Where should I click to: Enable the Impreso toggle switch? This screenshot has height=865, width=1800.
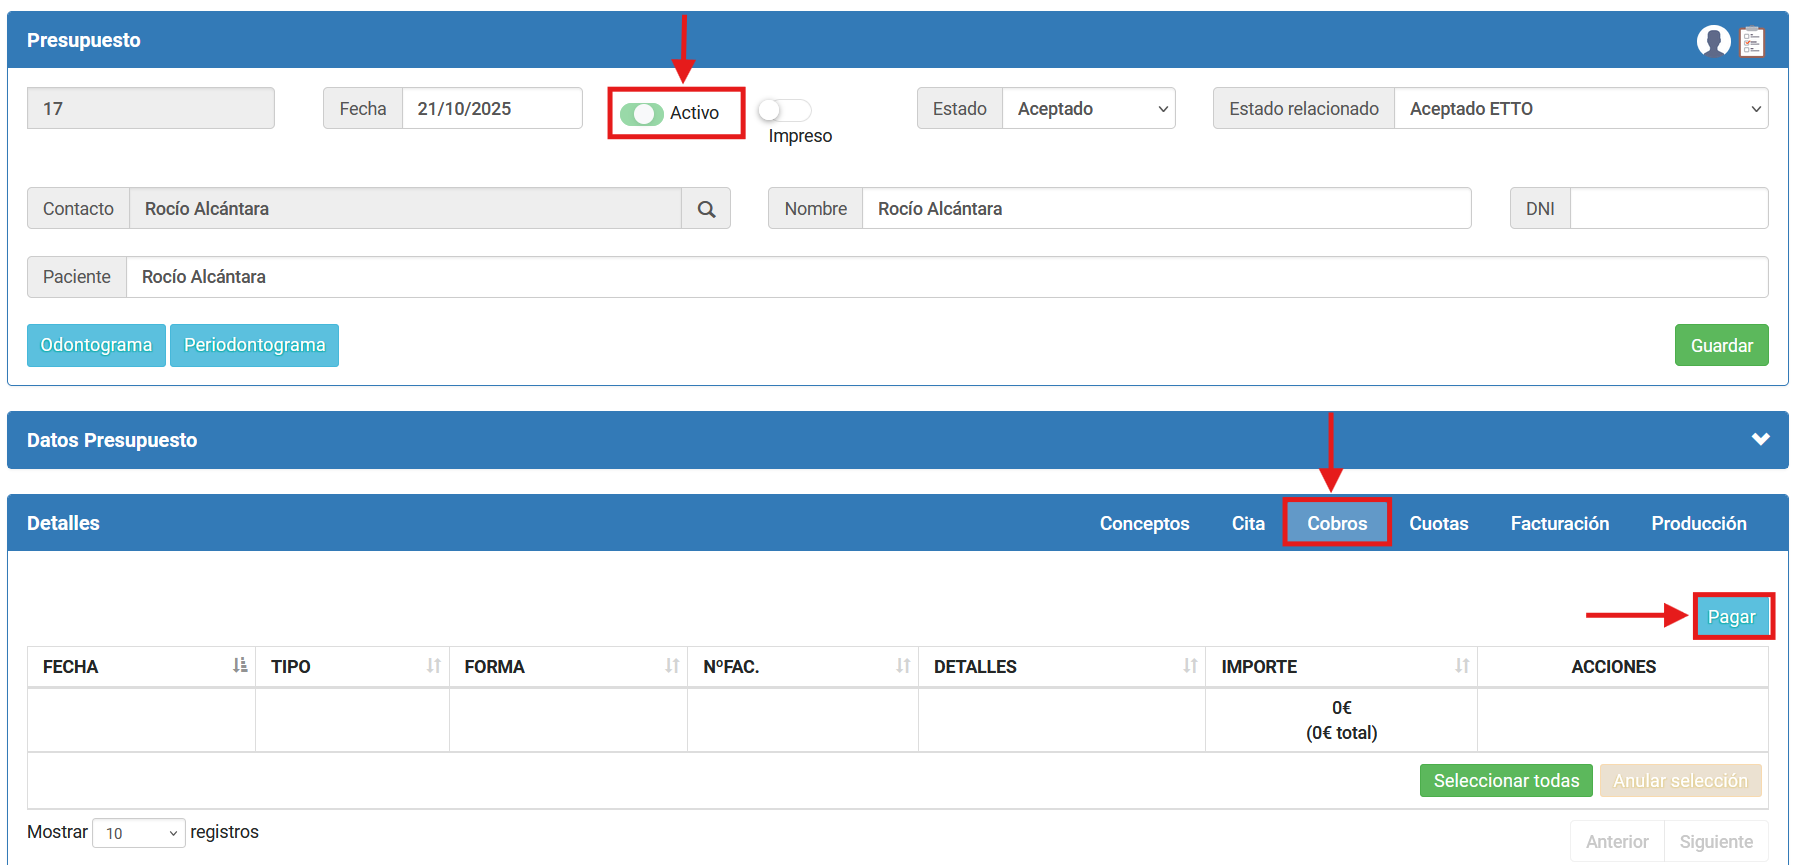(784, 110)
